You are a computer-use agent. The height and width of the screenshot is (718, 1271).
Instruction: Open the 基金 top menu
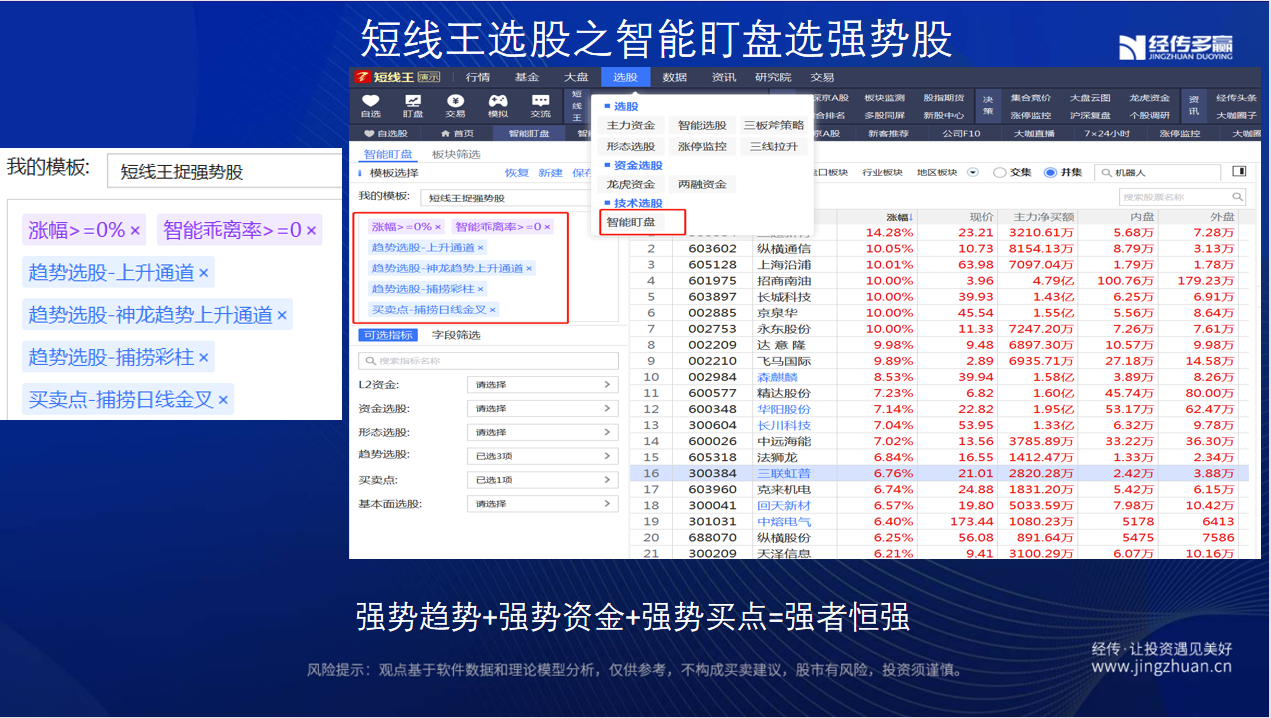[527, 77]
